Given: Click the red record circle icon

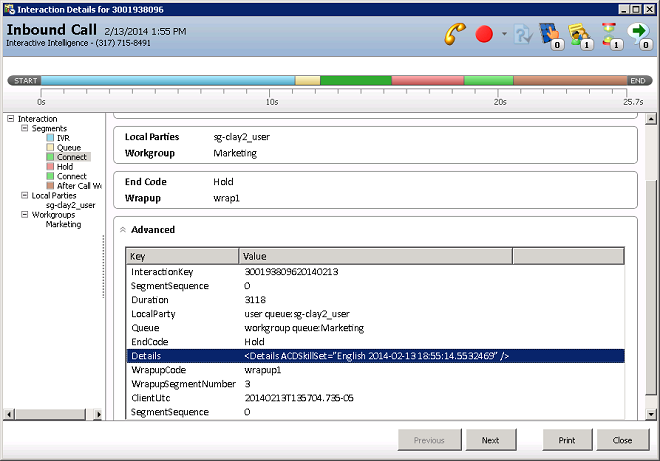Looking at the screenshot, I should [484, 34].
